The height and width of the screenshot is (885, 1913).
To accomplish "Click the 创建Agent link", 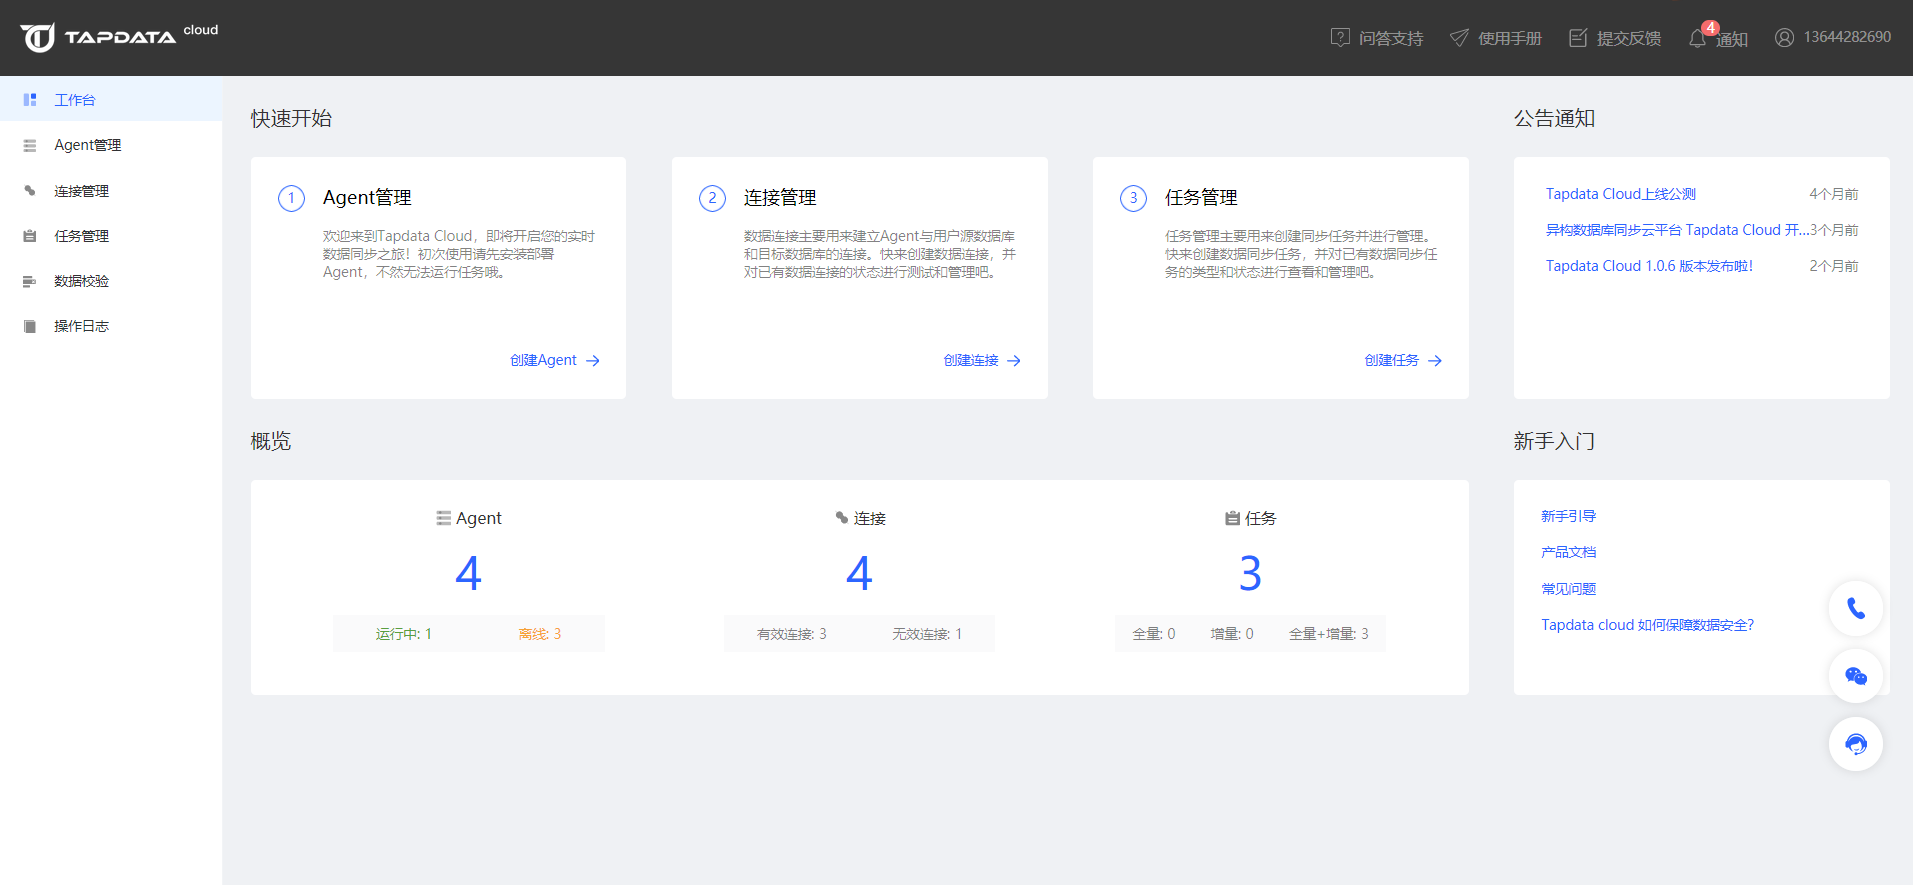I will 543,361.
